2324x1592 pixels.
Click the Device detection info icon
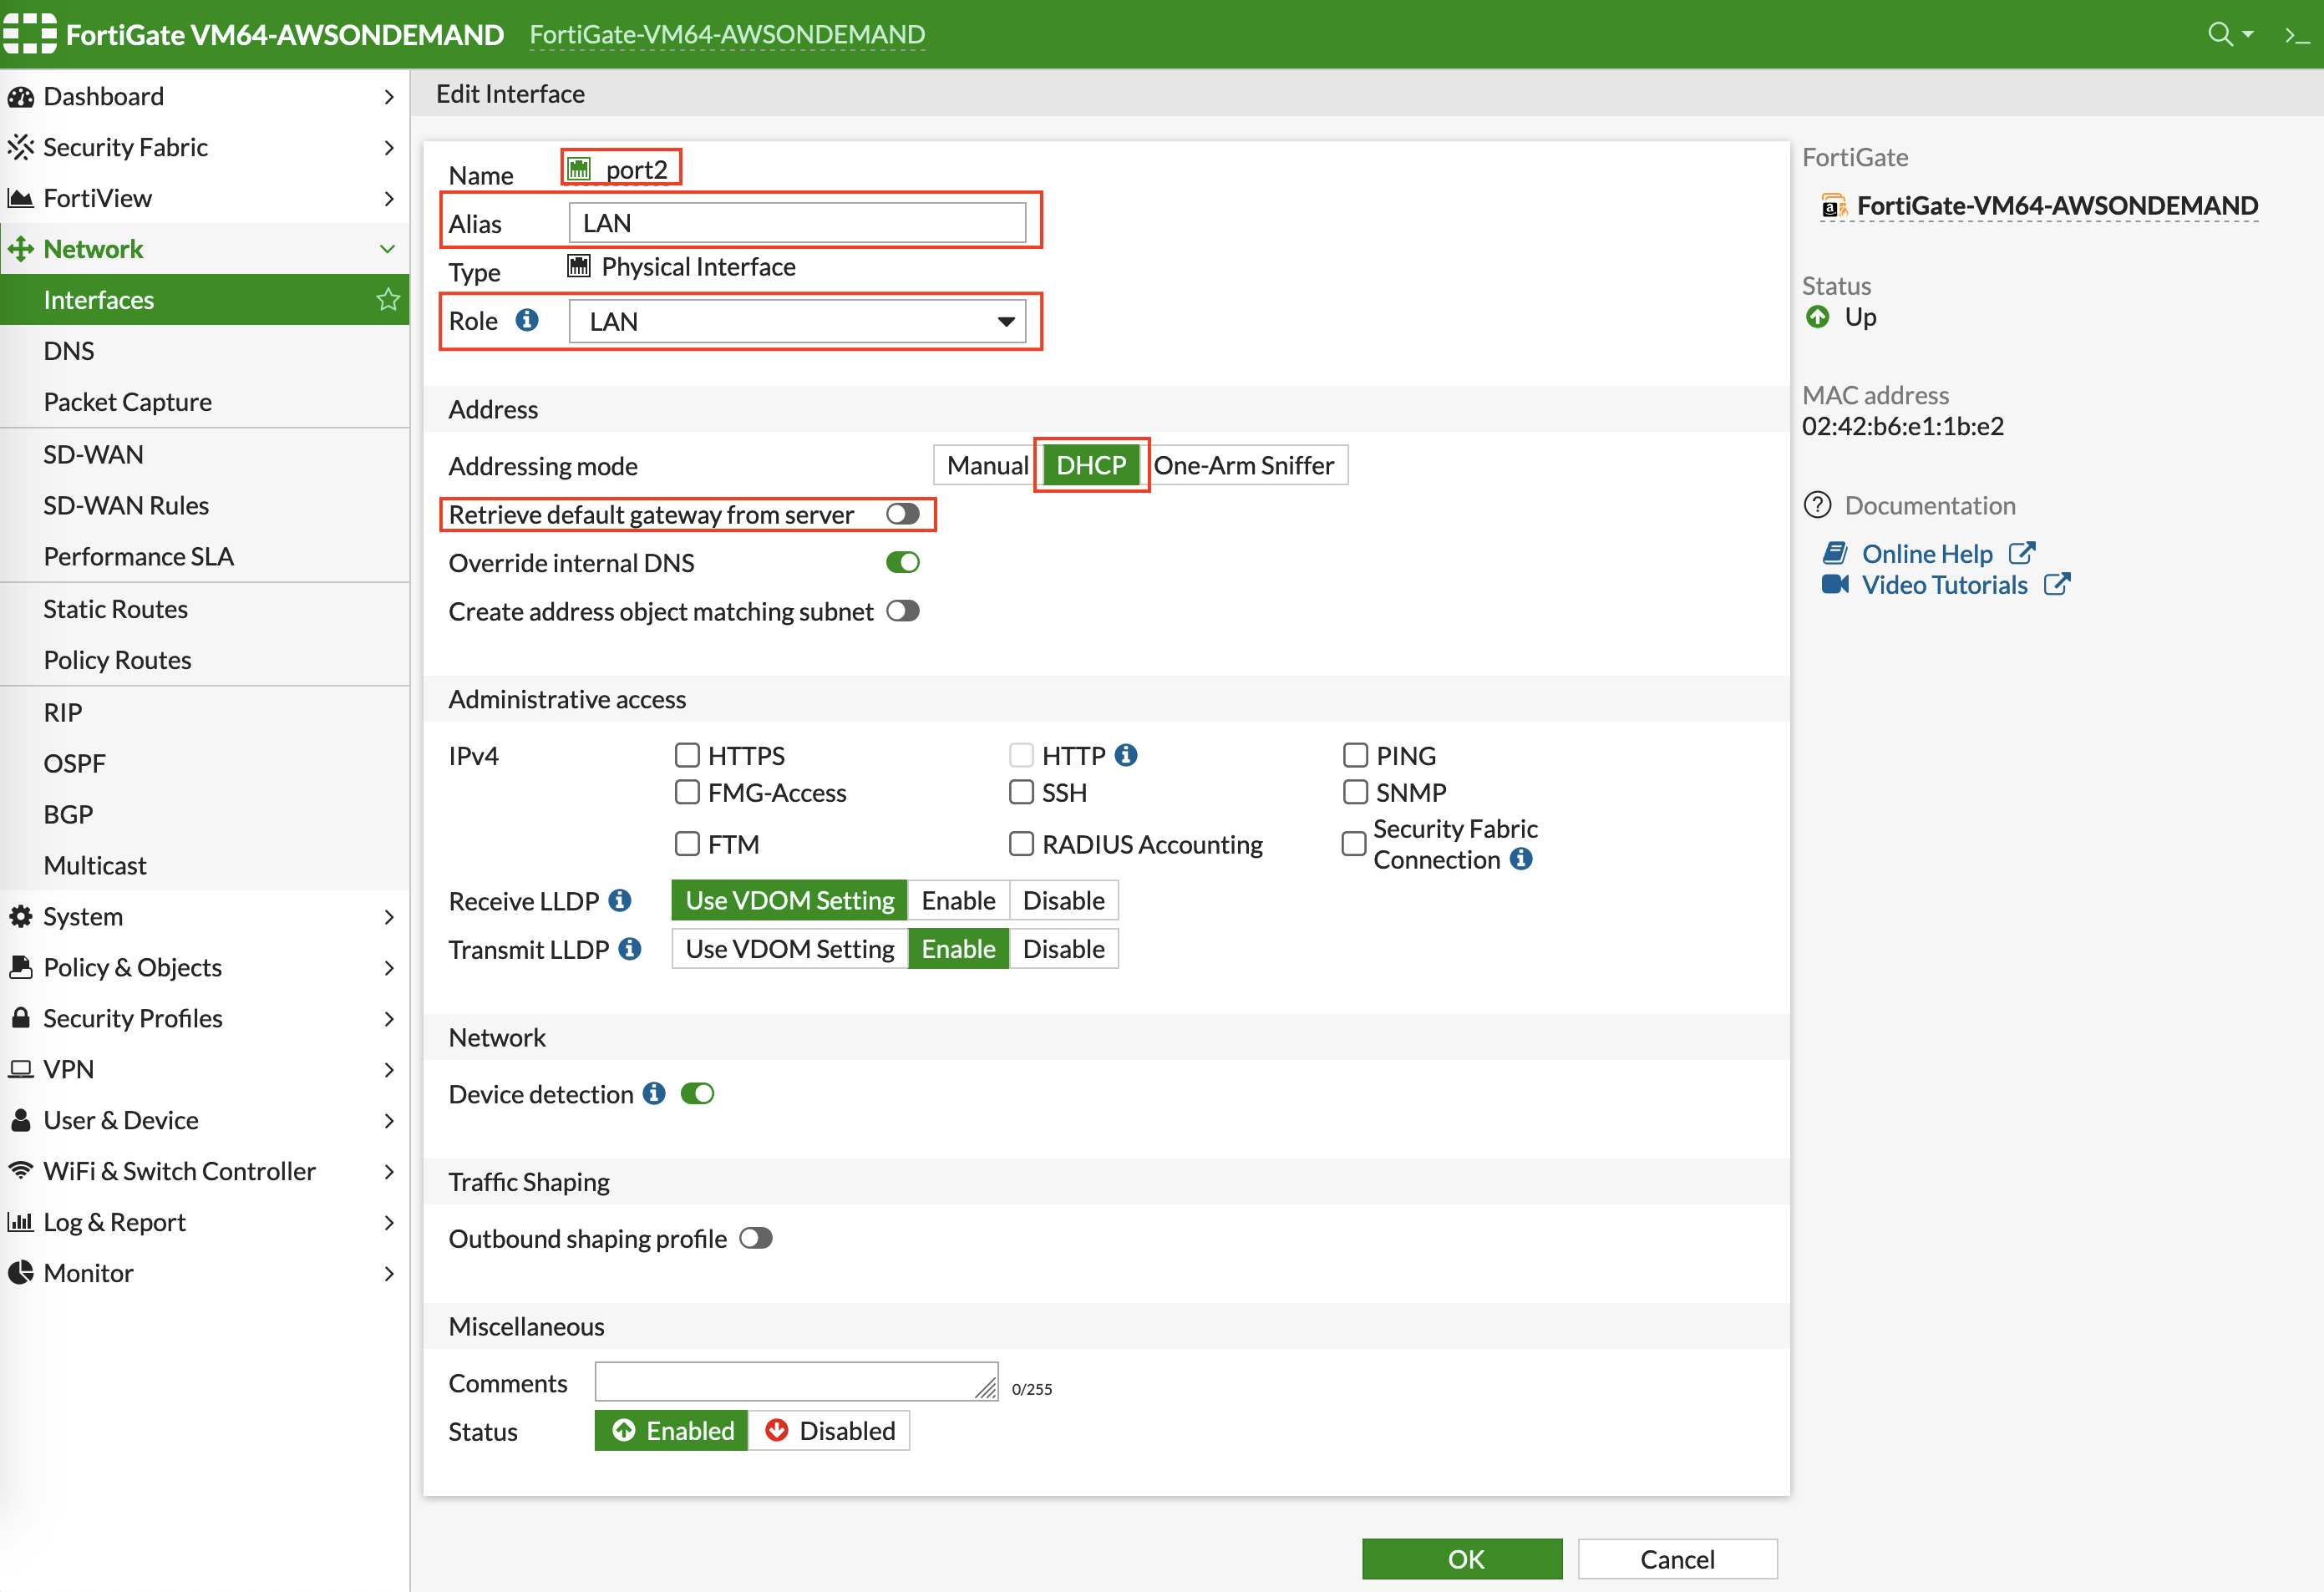click(x=654, y=1093)
